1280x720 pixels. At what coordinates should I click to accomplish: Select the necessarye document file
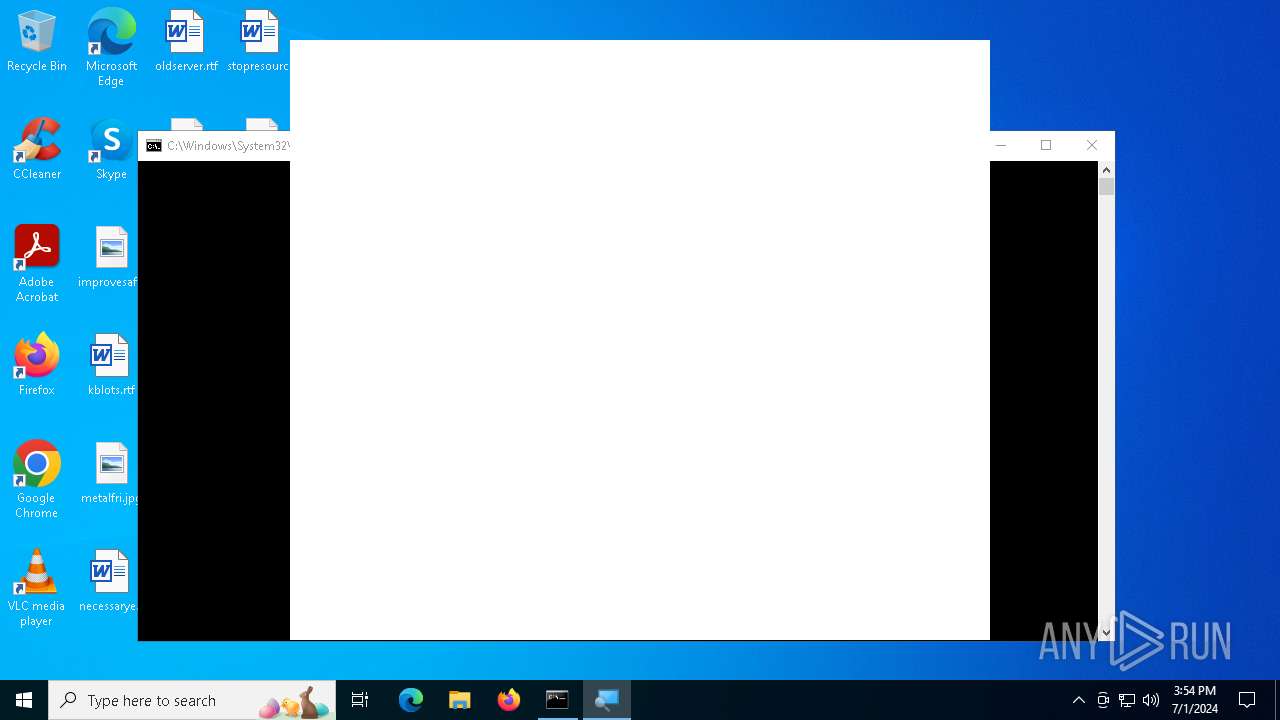(108, 581)
